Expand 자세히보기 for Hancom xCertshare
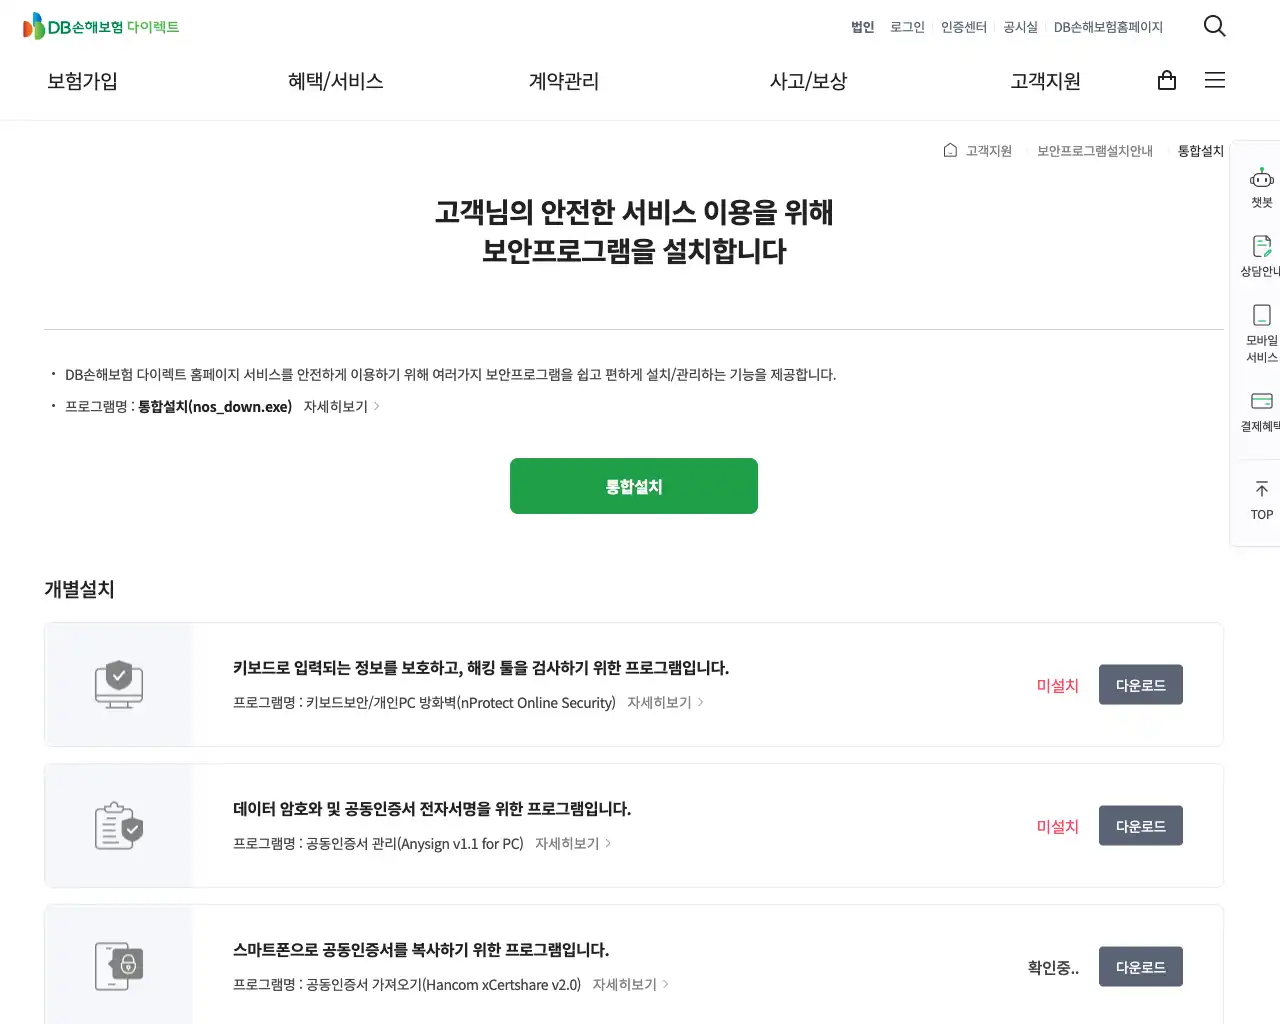Viewport: 1280px width, 1024px height. click(x=630, y=985)
